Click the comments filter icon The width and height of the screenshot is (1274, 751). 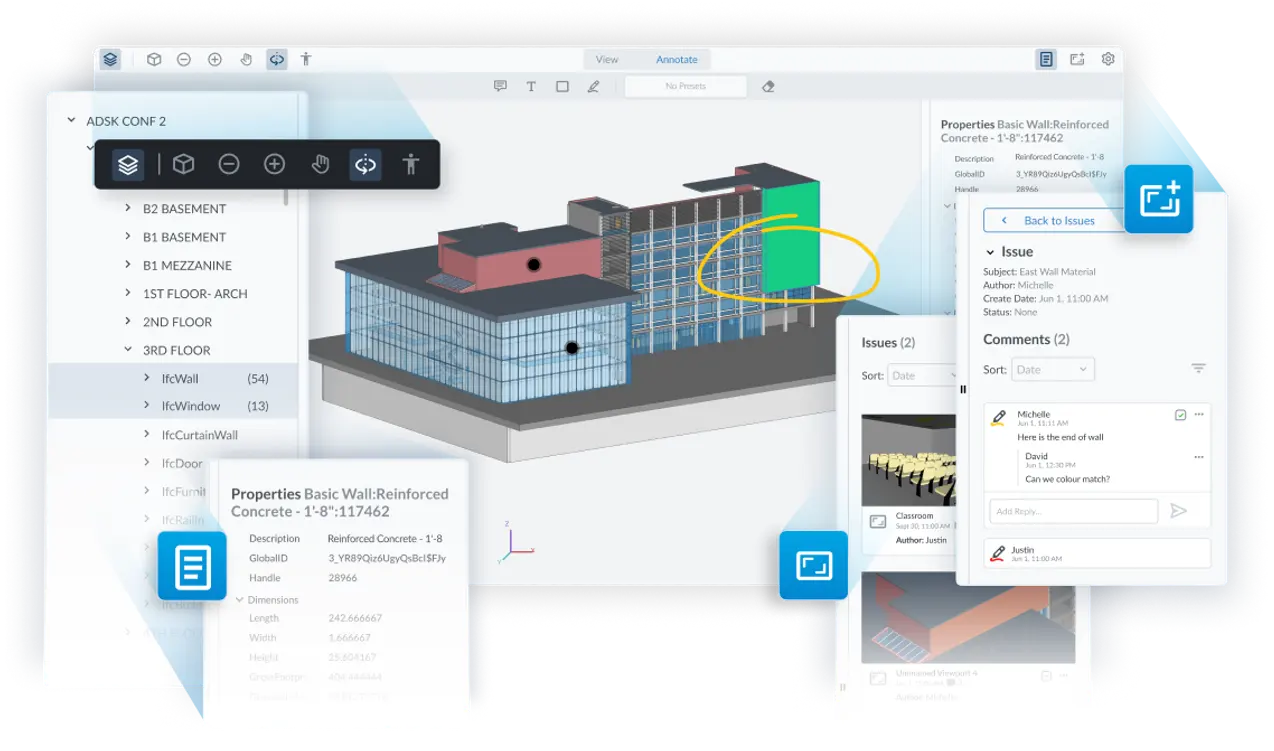1199,369
